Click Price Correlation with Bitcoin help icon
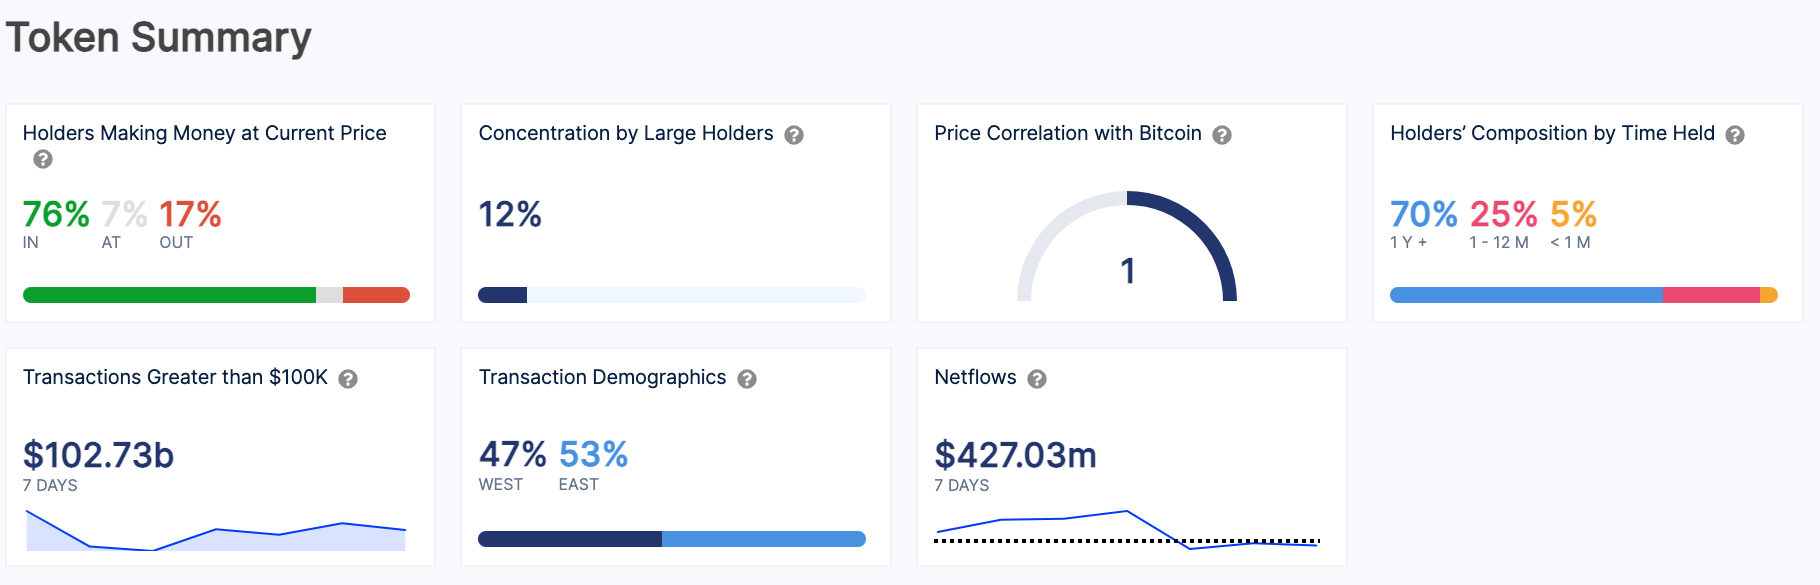 click(x=1222, y=135)
